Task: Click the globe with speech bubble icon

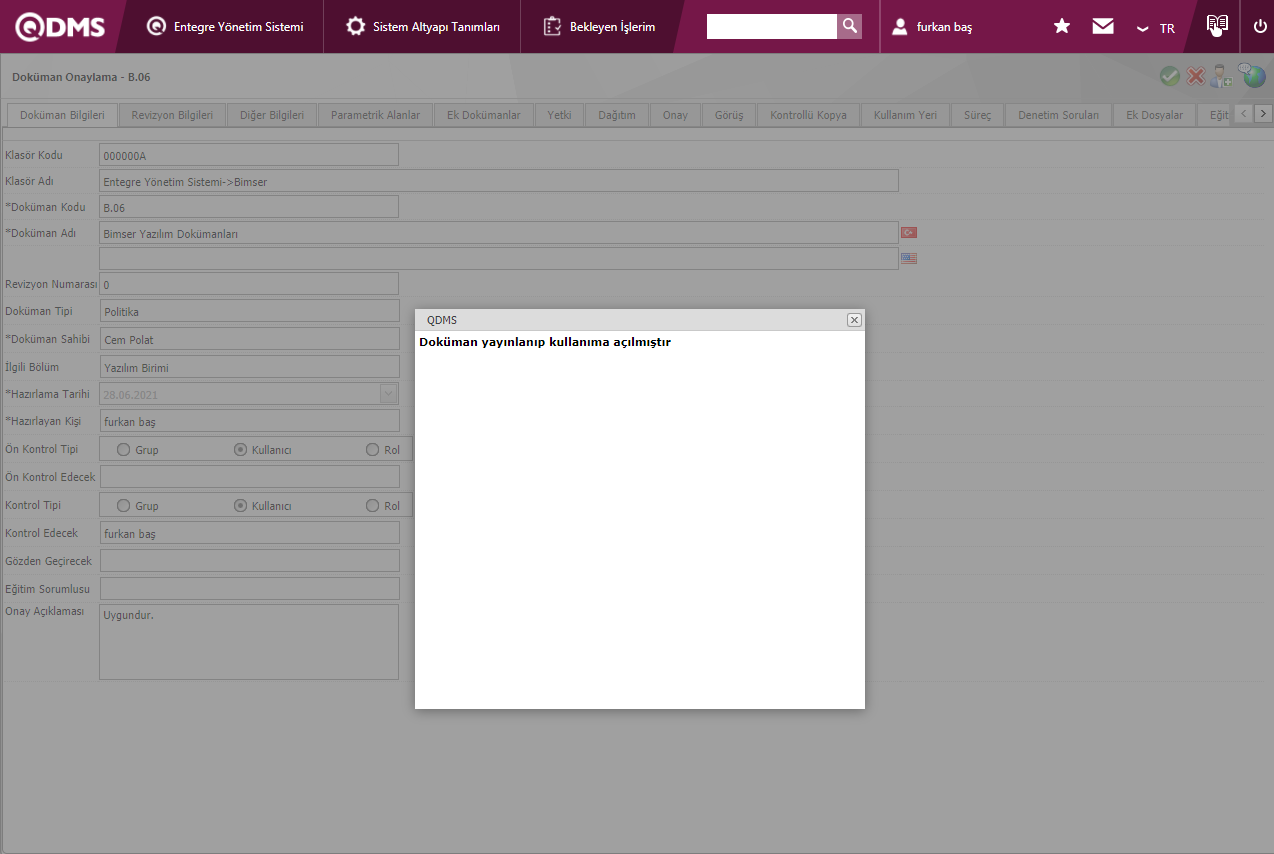Action: coord(1252,75)
